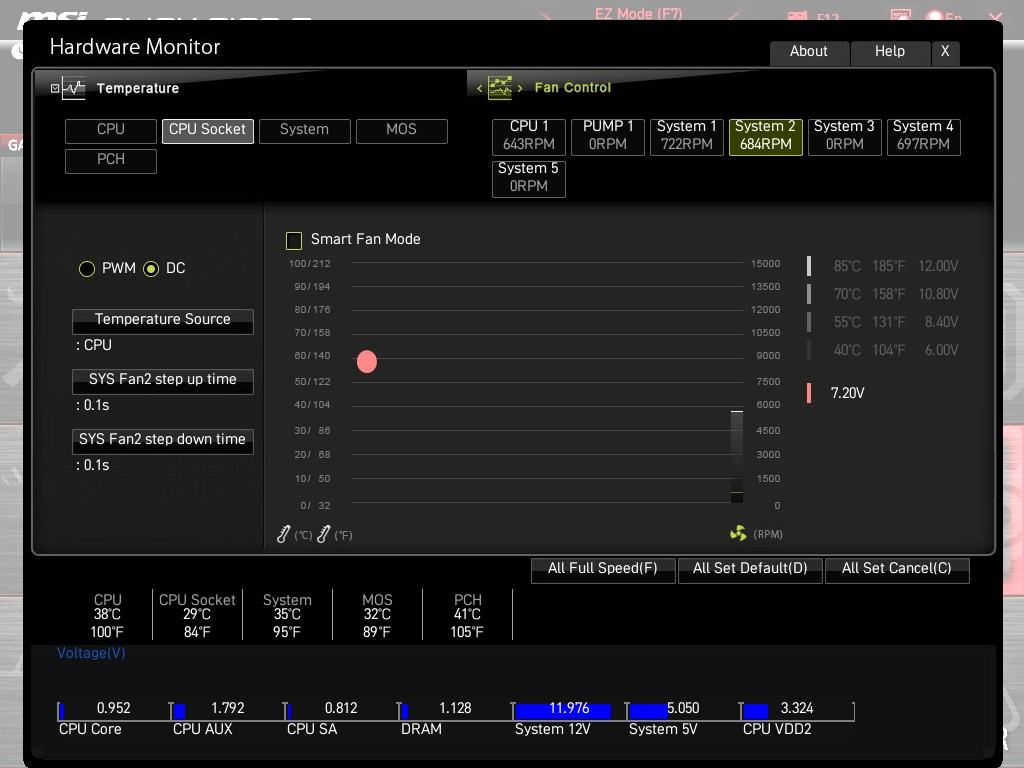The height and width of the screenshot is (768, 1024).
Task: Click the 70°C 10.80V level marker
Action: click(x=809, y=294)
